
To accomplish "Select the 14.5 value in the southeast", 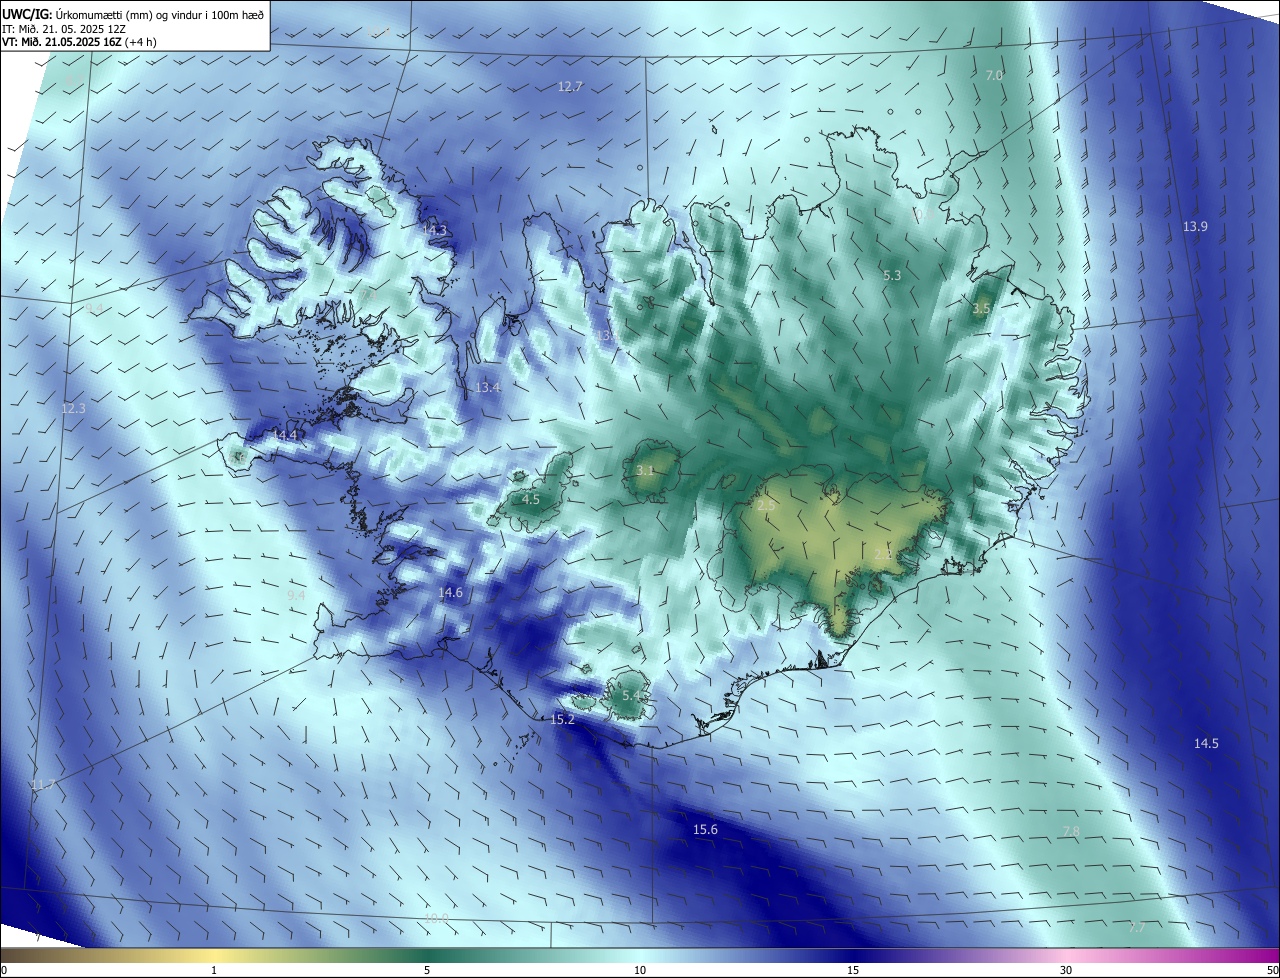I will [1206, 744].
